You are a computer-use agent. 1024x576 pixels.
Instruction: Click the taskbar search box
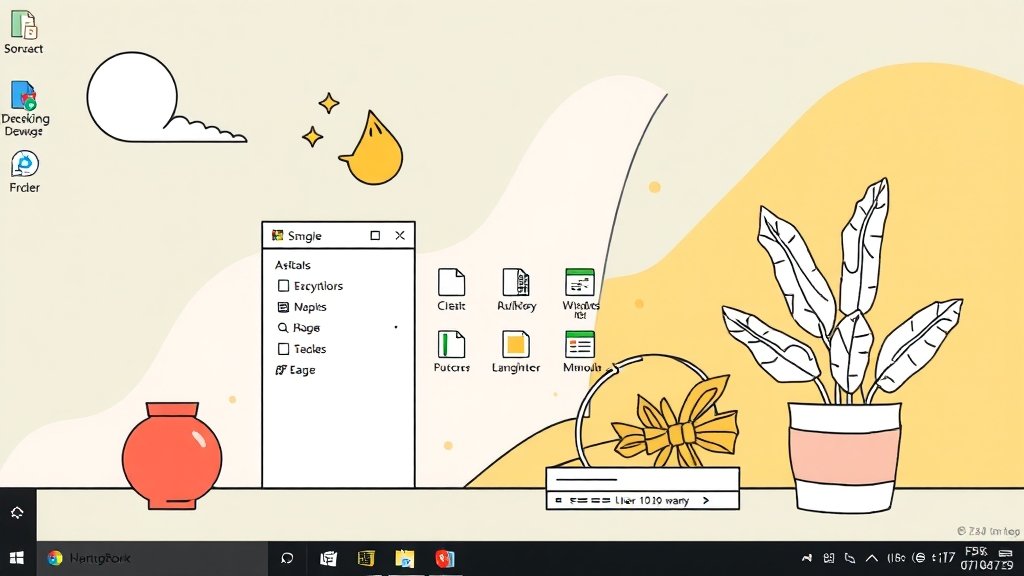coord(150,558)
